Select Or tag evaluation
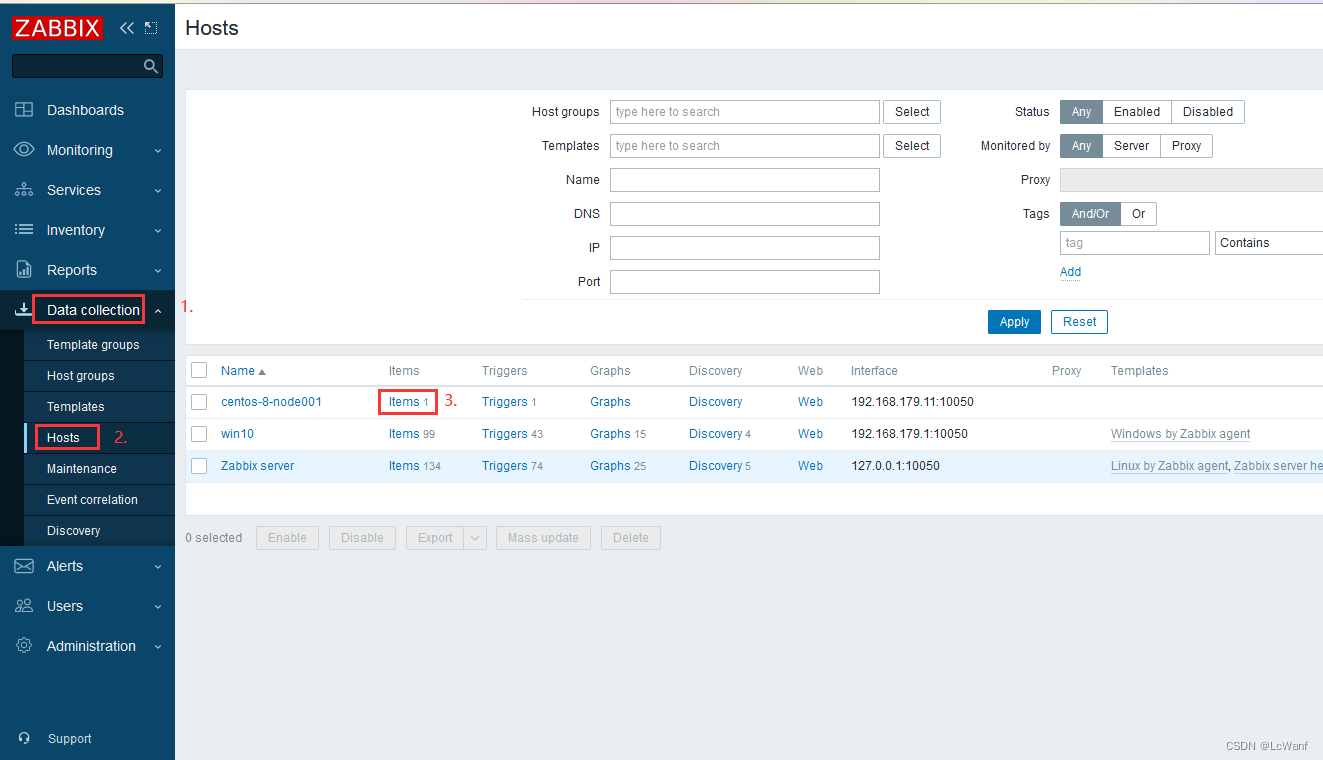The width and height of the screenshot is (1323, 760). [1138, 214]
